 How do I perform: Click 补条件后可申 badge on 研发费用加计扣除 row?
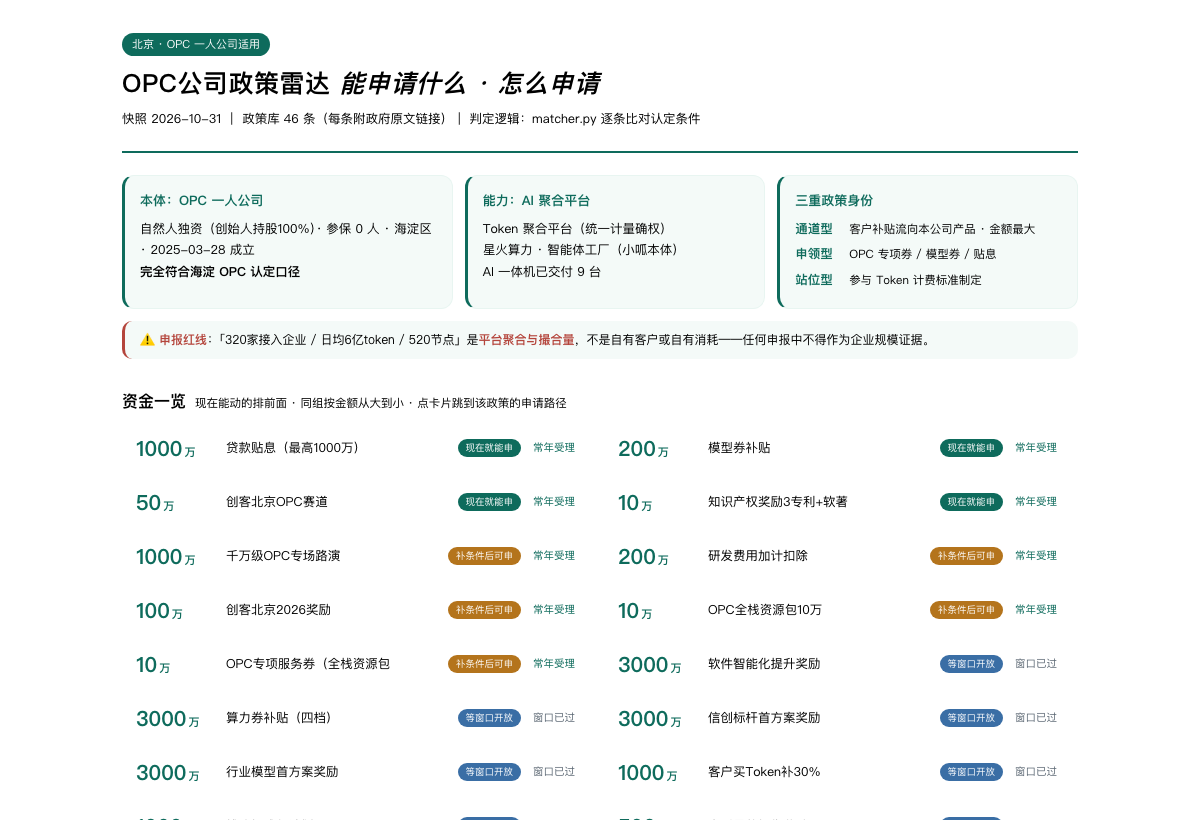[x=966, y=556]
